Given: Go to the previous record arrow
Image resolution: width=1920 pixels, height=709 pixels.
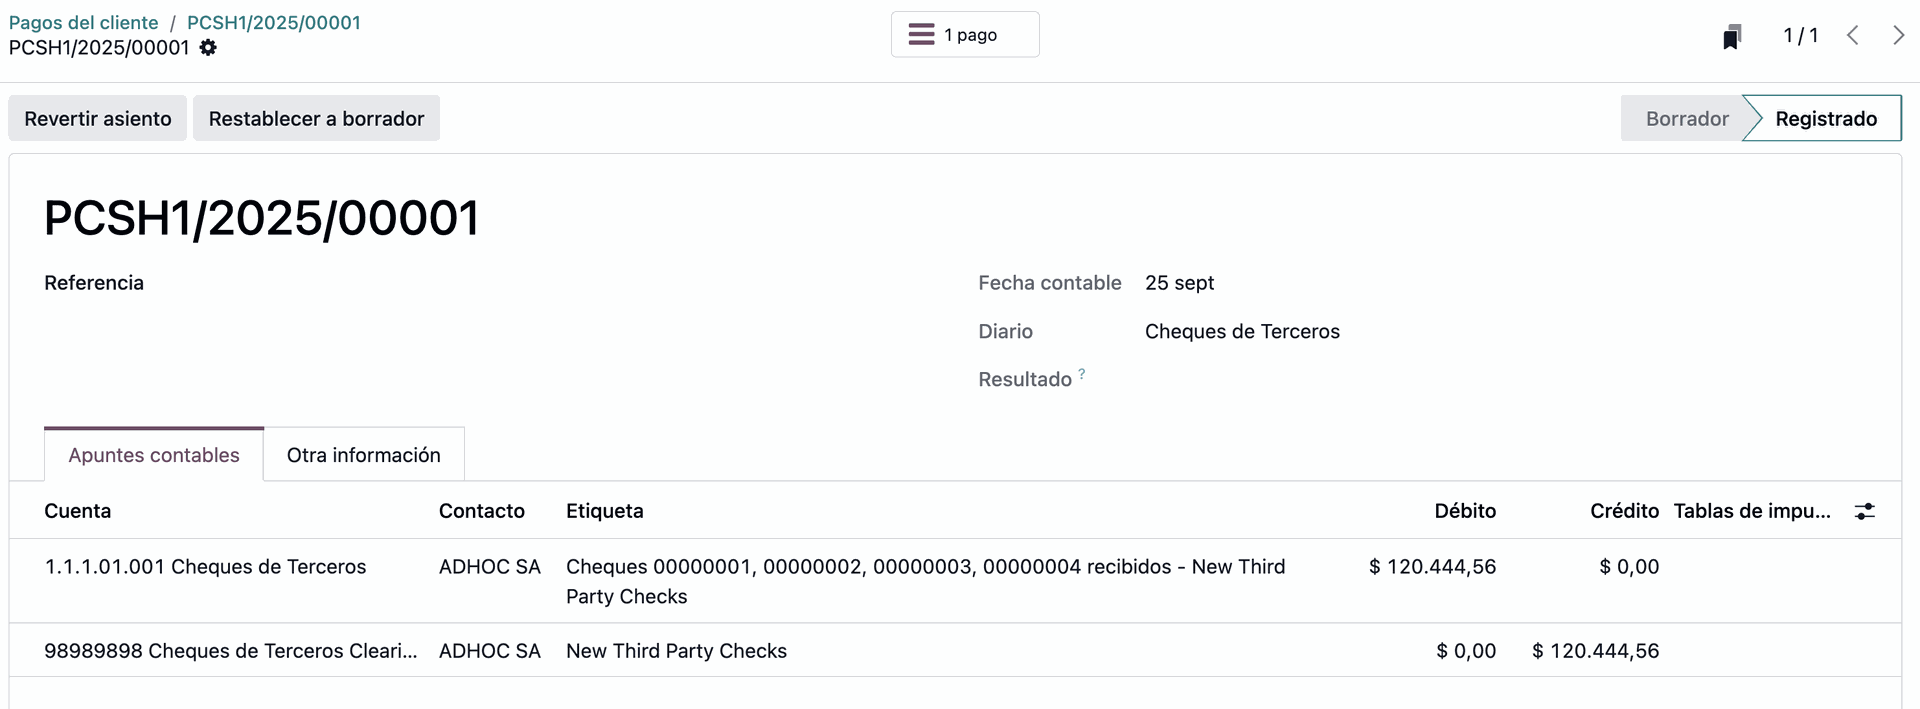Looking at the screenshot, I should (1852, 36).
